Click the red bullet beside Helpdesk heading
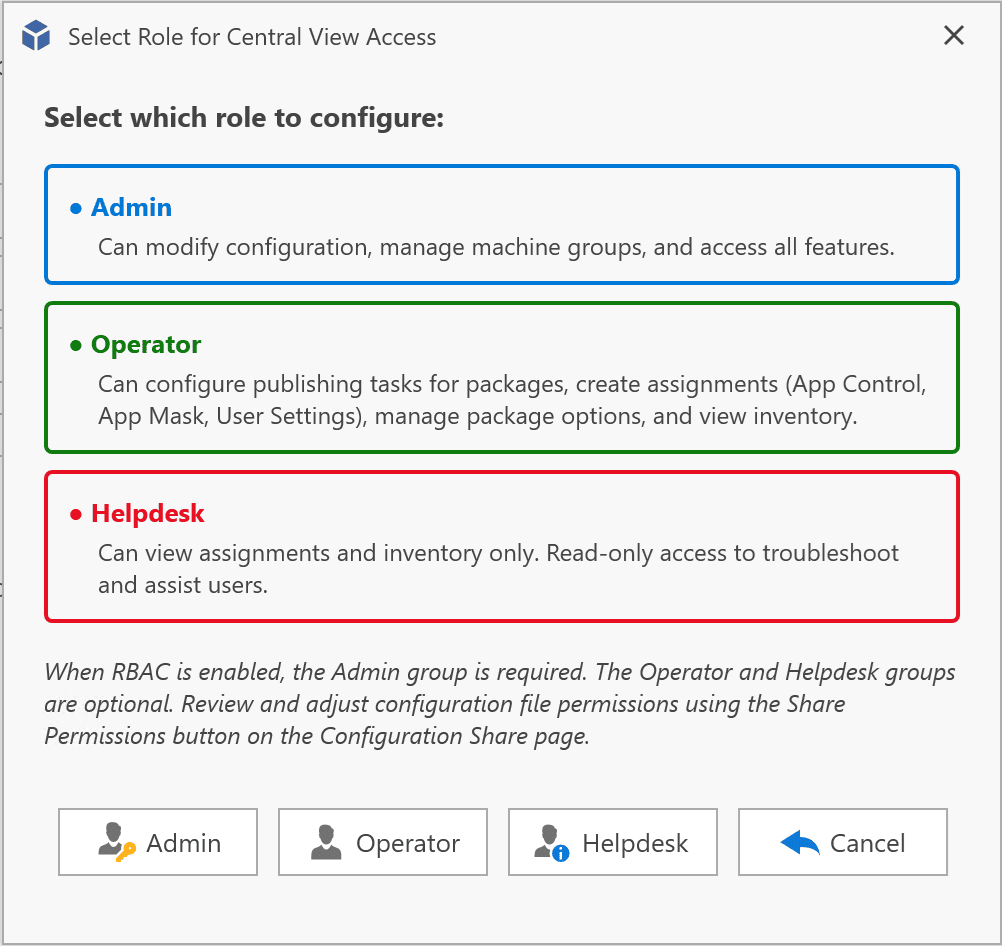This screenshot has width=1002, height=946. coord(75,514)
